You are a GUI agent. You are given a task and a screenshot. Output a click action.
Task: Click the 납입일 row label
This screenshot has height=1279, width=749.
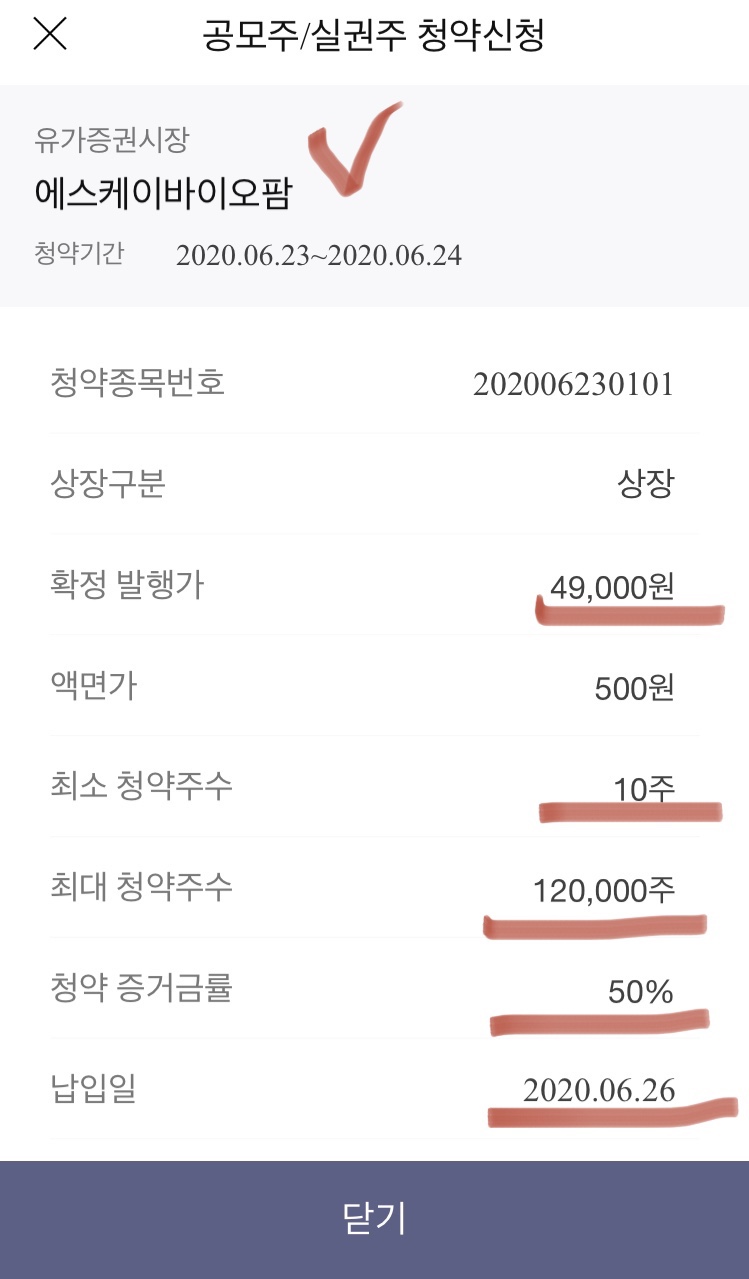pyautogui.click(x=92, y=1089)
